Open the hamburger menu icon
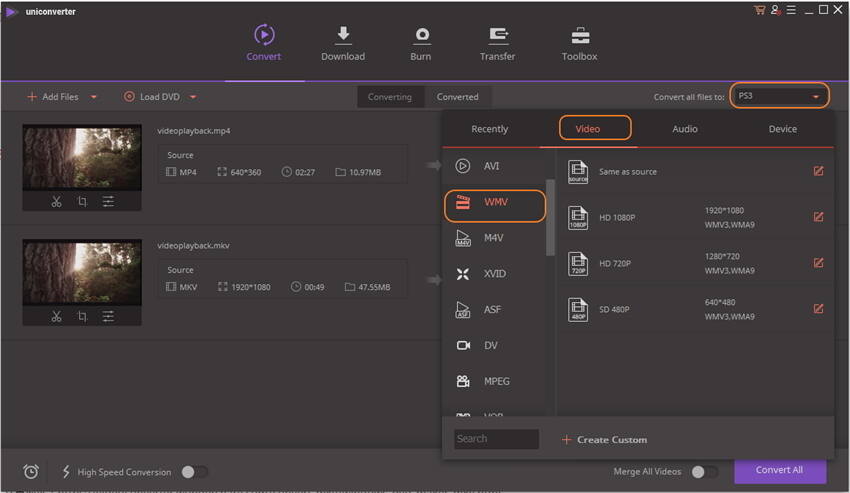Viewport: 850px width, 493px height. click(791, 10)
